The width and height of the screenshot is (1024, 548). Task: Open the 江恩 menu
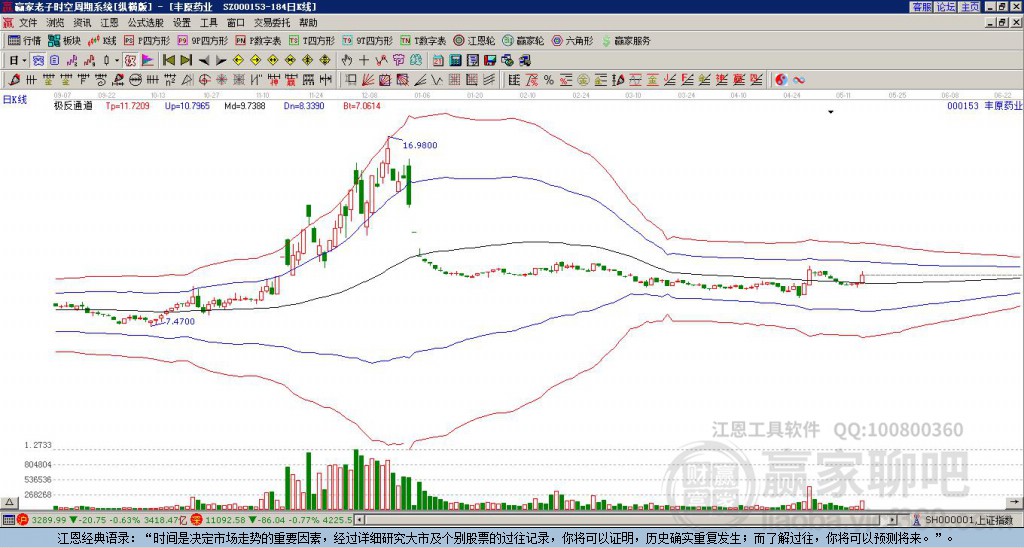click(109, 23)
